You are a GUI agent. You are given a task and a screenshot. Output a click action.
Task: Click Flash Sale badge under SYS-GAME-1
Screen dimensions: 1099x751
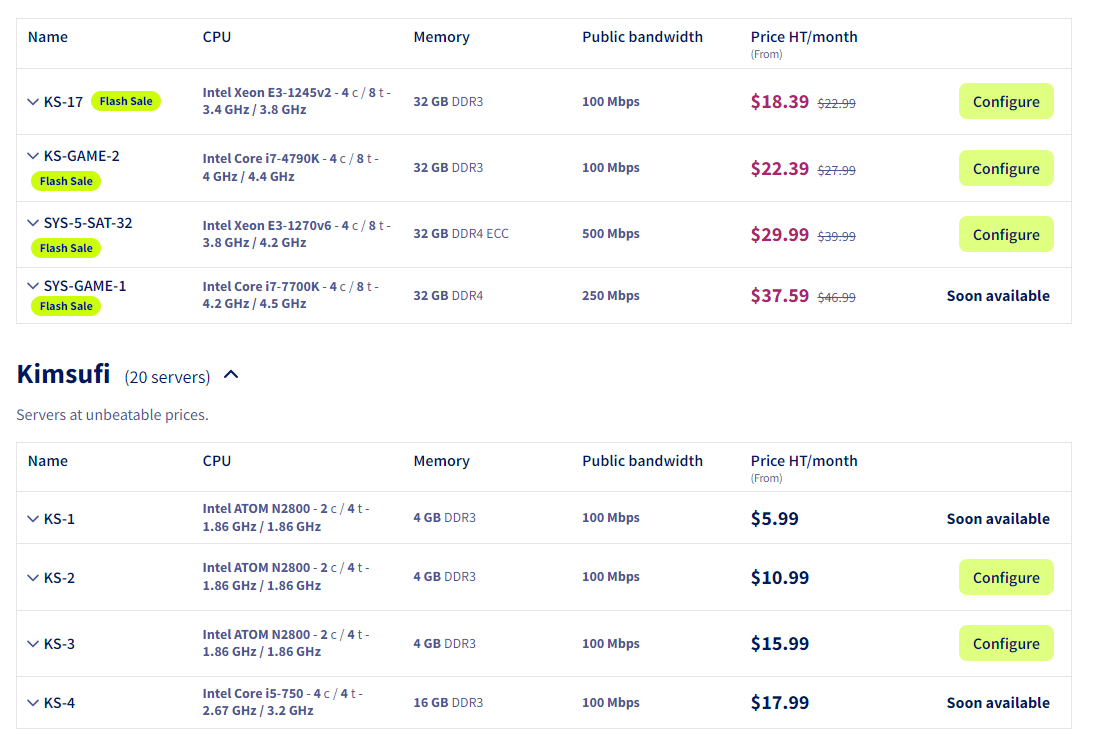point(66,306)
